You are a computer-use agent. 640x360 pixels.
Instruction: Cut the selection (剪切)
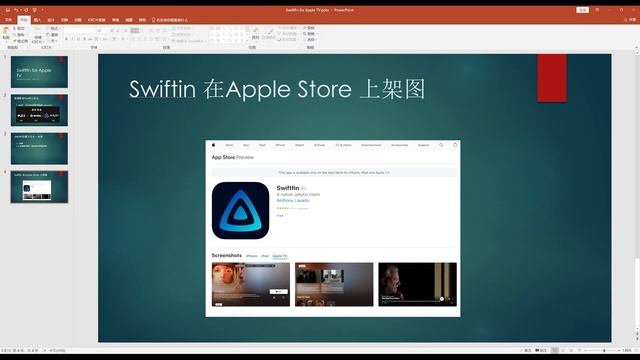click(19, 28)
